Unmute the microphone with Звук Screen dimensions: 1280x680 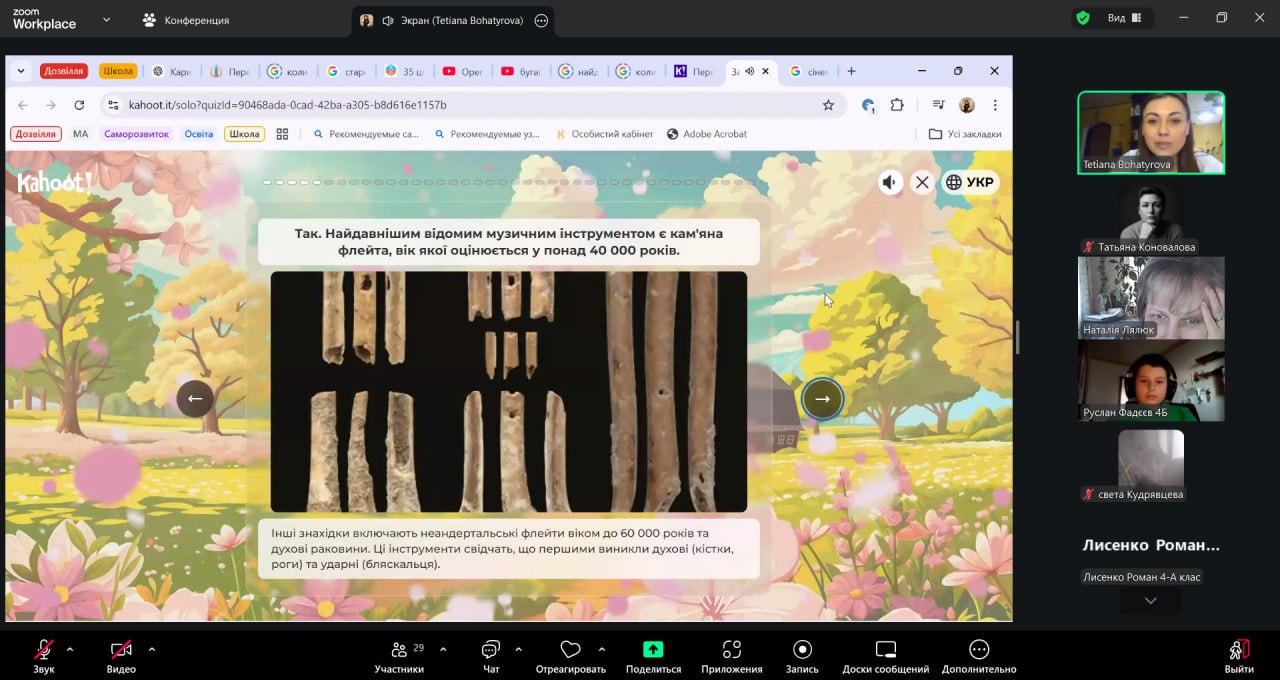tap(43, 650)
